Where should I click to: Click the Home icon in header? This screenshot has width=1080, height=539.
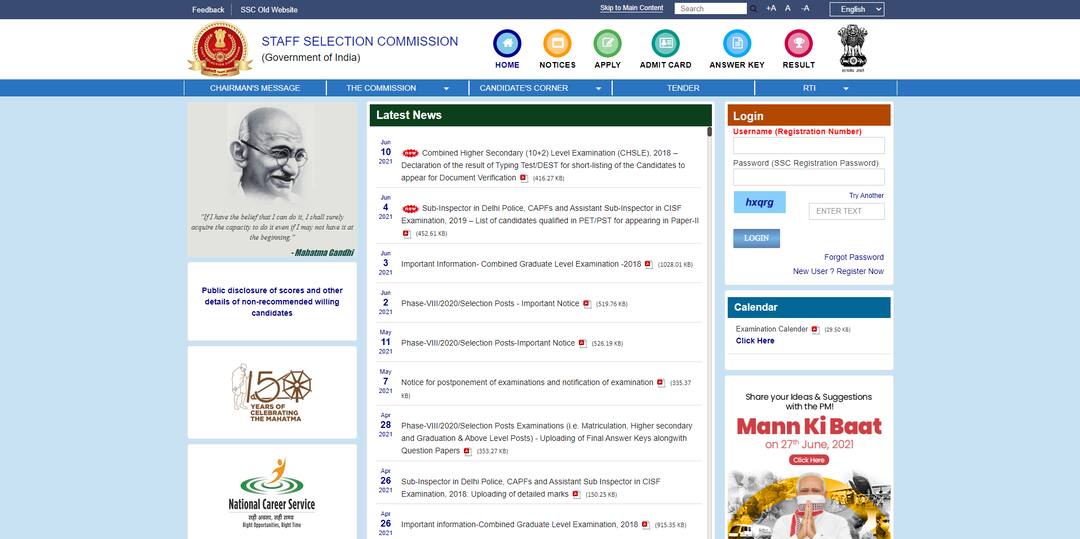pyautogui.click(x=507, y=44)
